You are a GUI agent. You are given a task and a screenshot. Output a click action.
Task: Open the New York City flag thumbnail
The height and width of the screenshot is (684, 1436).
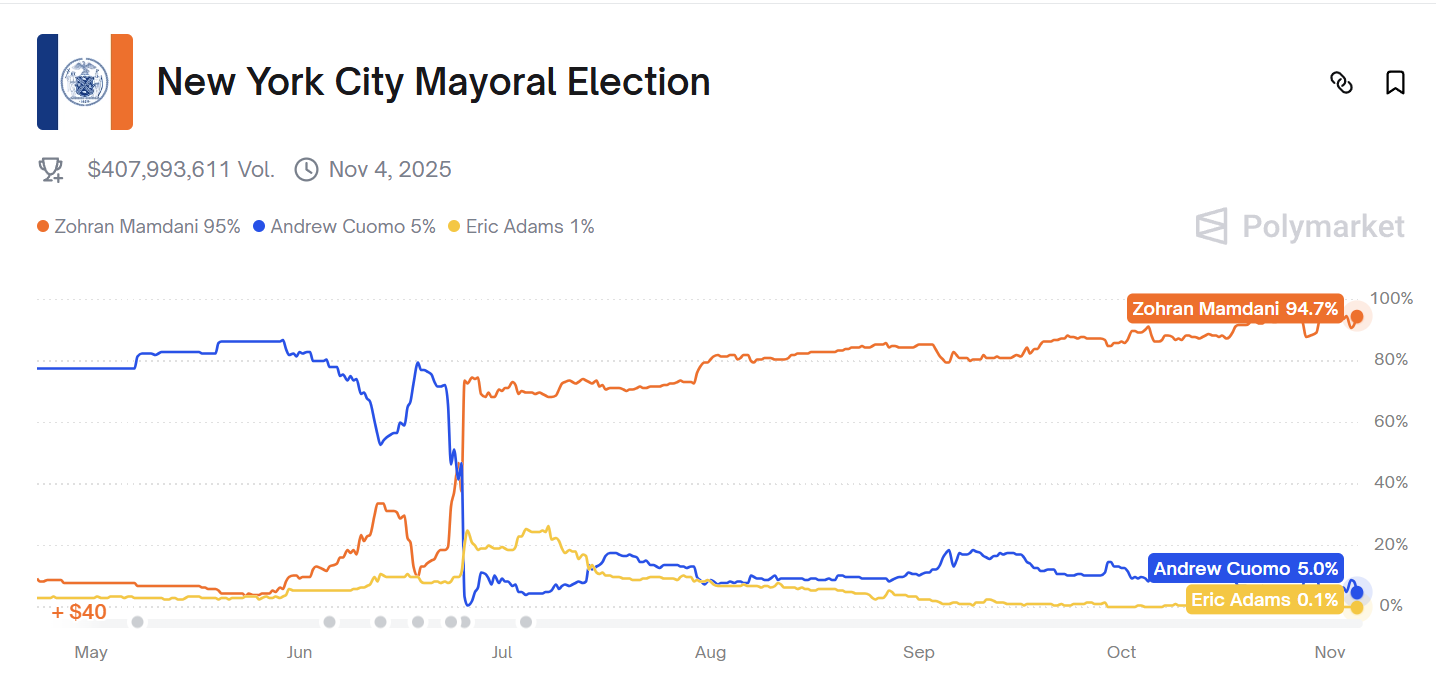point(85,82)
